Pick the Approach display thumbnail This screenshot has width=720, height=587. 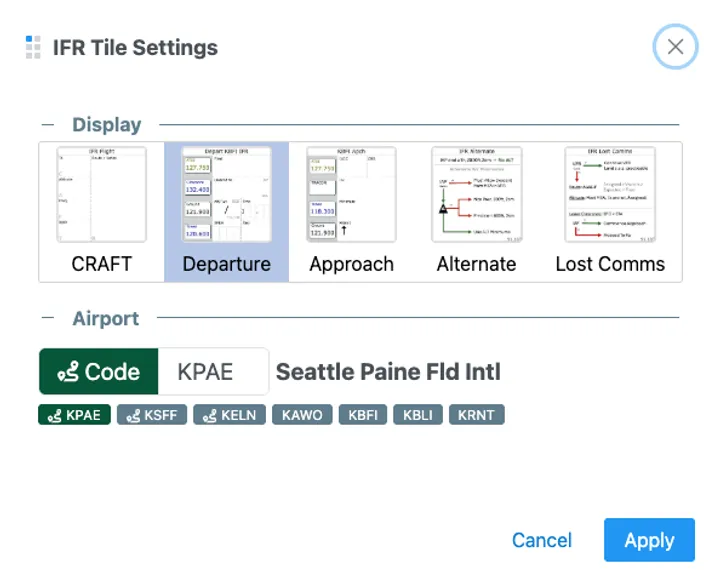[x=351, y=211]
